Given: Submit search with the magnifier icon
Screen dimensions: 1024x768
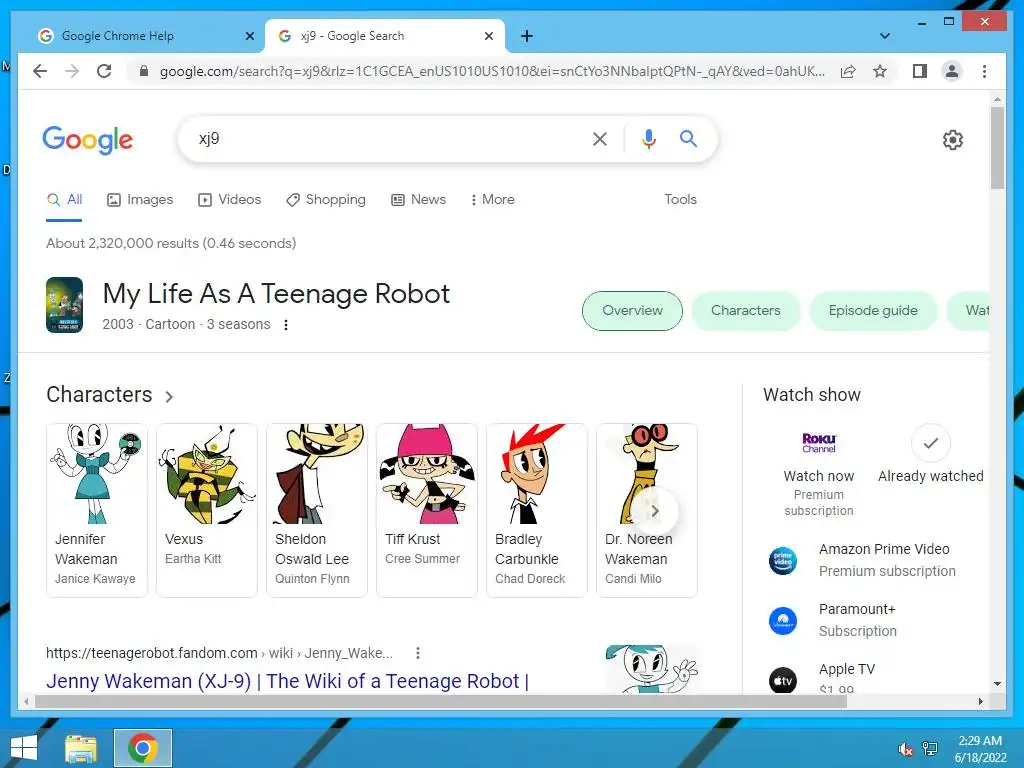Looking at the screenshot, I should [x=688, y=138].
